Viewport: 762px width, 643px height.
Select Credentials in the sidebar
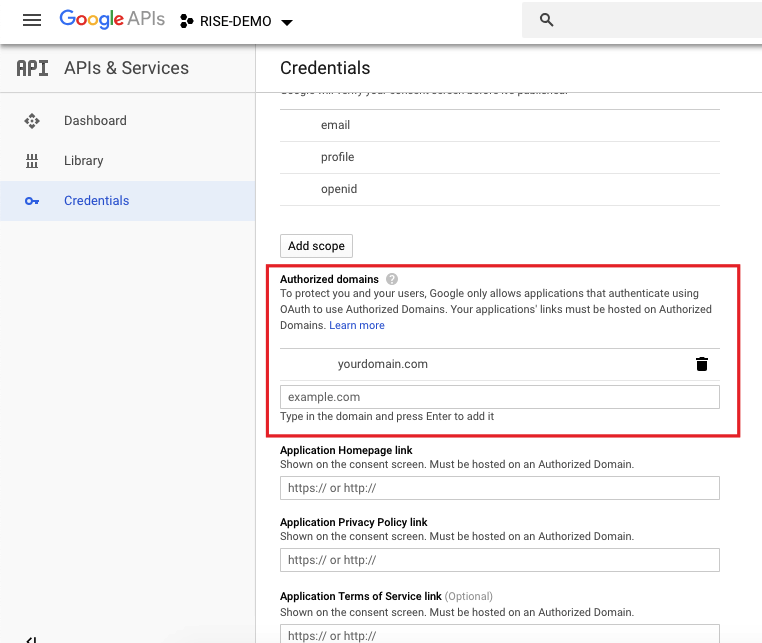pyautogui.click(x=127, y=201)
